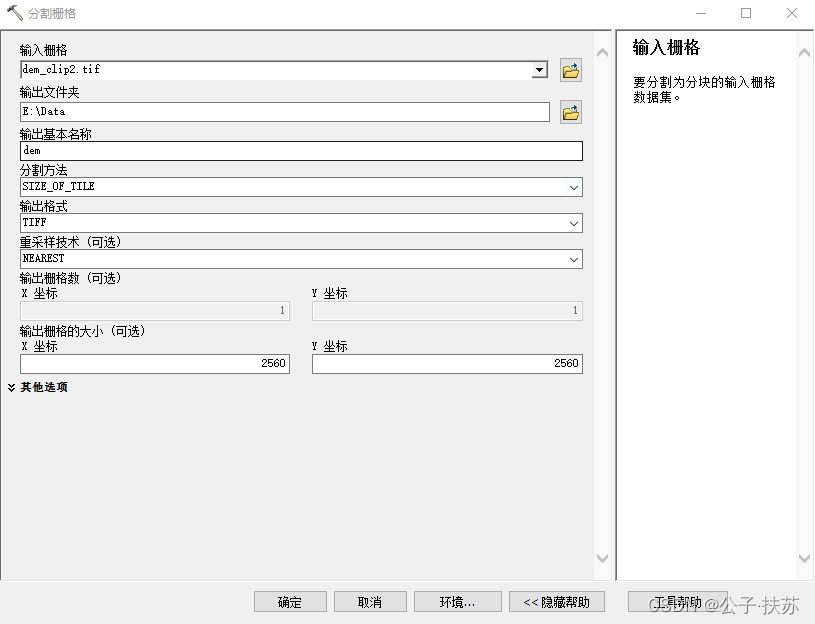Open the split method SIZE_OF_TILE dropdown
815x624 pixels.
574,187
